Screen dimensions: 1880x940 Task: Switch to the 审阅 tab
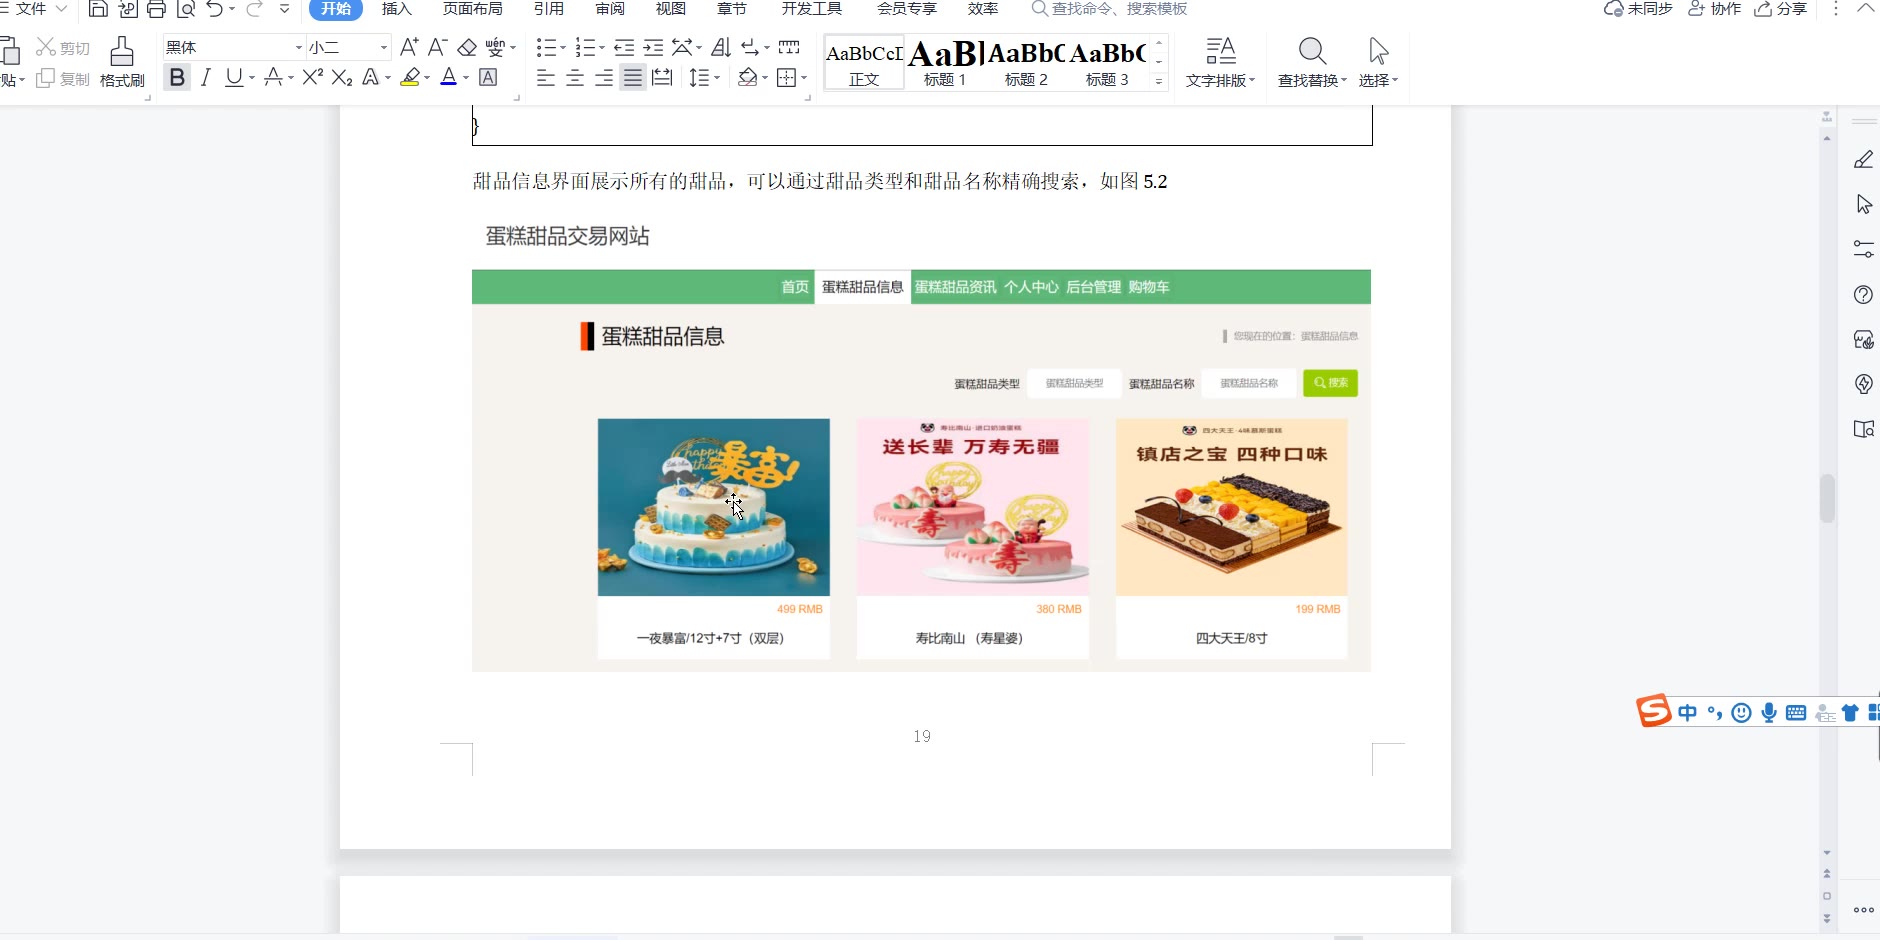(x=610, y=9)
